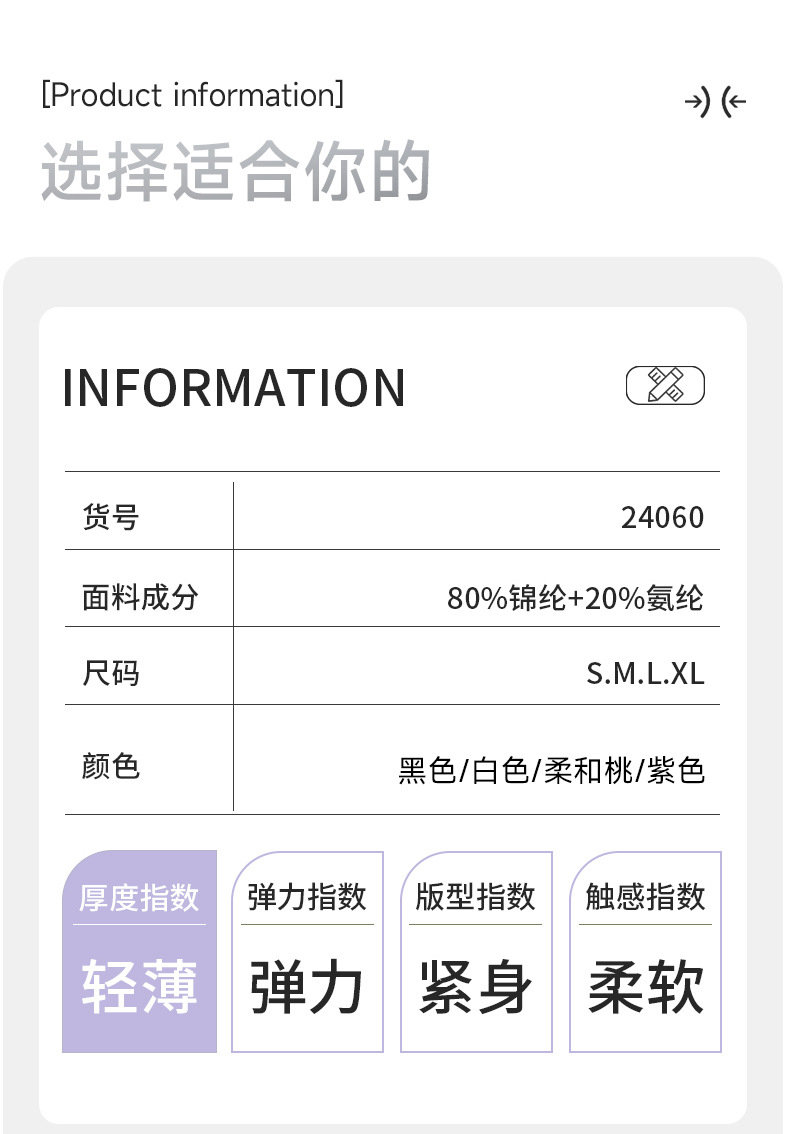Viewport: 790px width, 1134px height.
Task: Click the 选择适合你的 heading
Action: [x=236, y=171]
